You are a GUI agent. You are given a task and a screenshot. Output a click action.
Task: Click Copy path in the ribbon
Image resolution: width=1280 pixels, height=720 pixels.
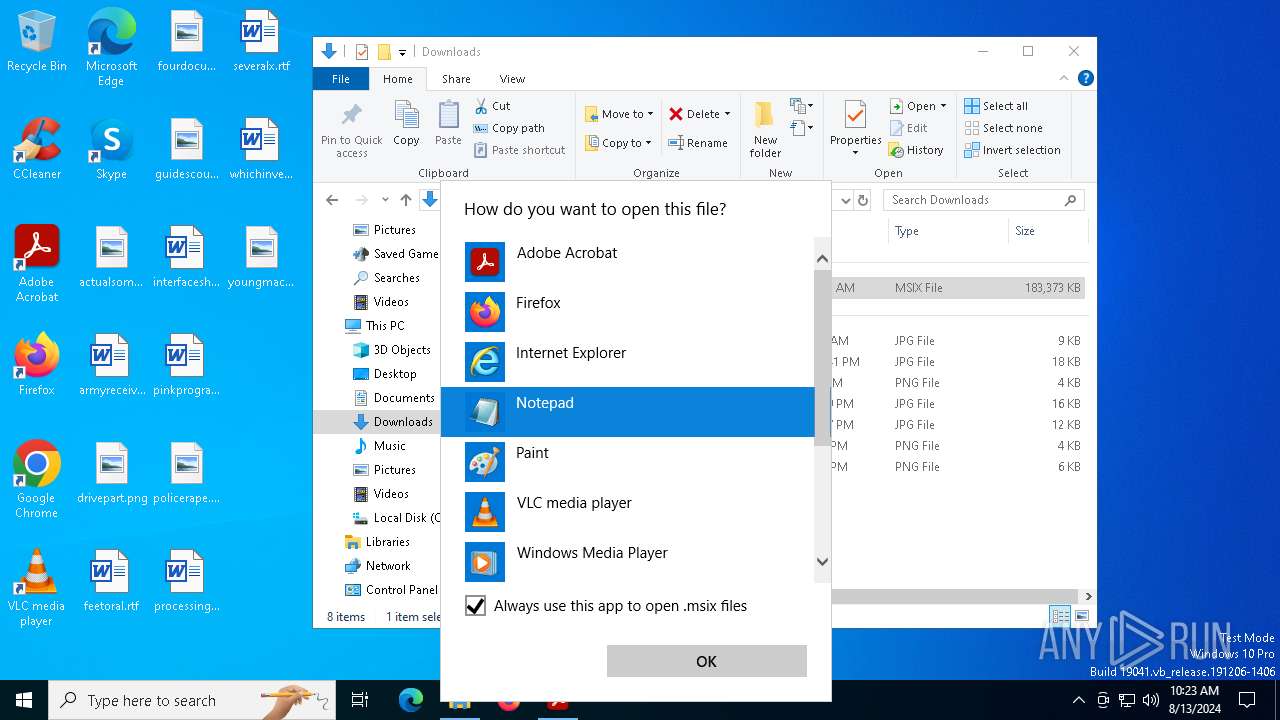pos(509,128)
